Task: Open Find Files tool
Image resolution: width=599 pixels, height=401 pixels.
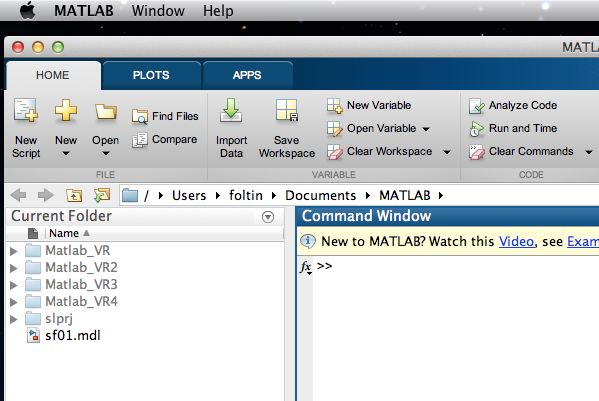Action: pos(165,116)
